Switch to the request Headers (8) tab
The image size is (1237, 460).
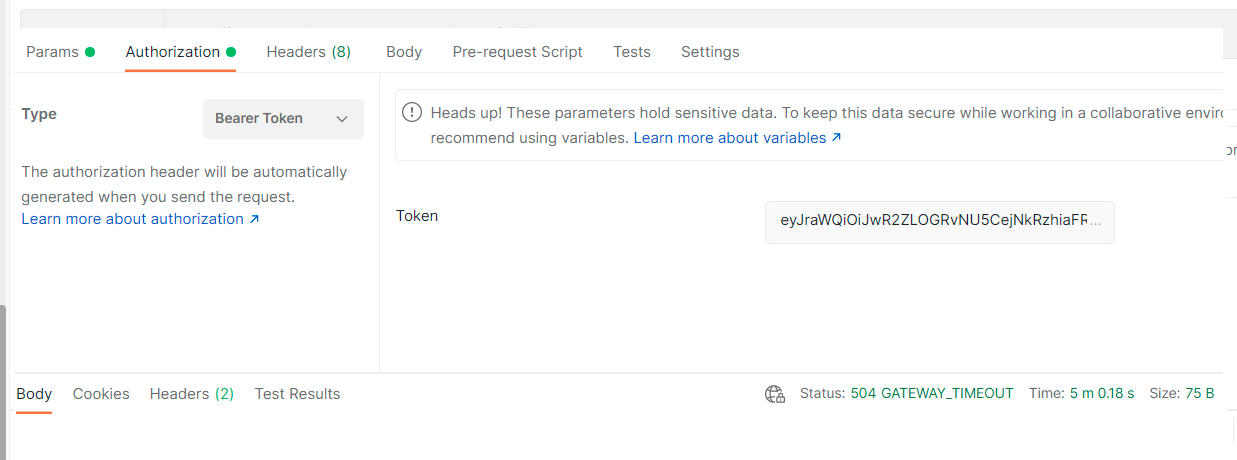click(308, 52)
